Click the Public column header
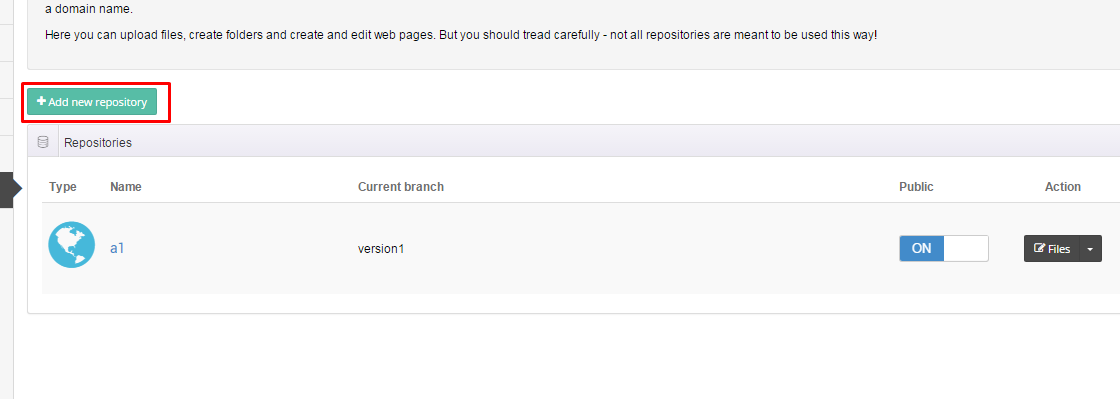This screenshot has height=399, width=1120. [916, 187]
